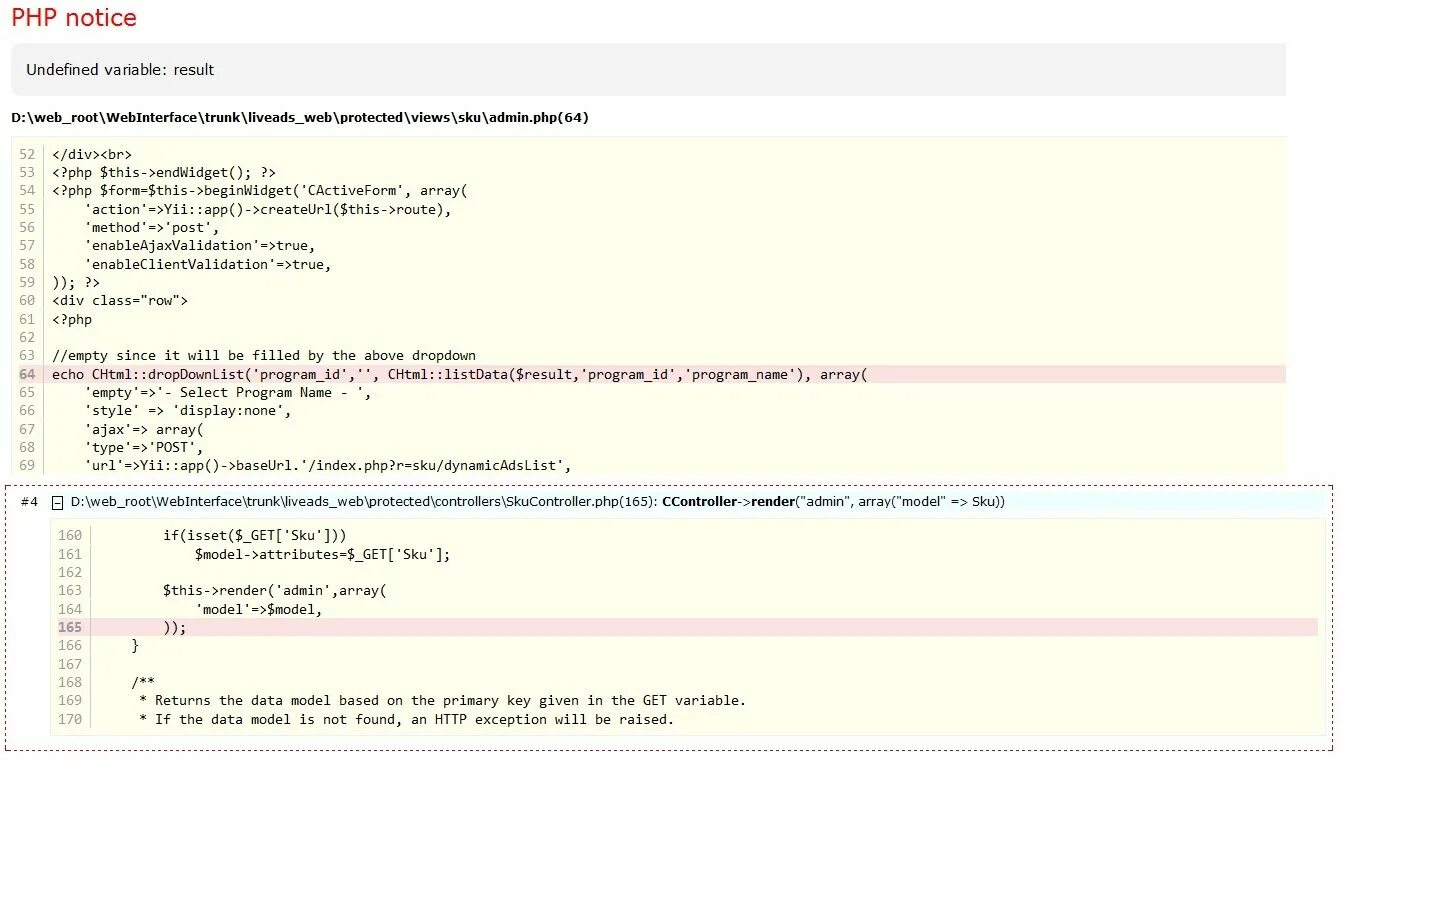Click line 169 'Returns the data model' comment
Screen dimensions: 1440x900
443,701
